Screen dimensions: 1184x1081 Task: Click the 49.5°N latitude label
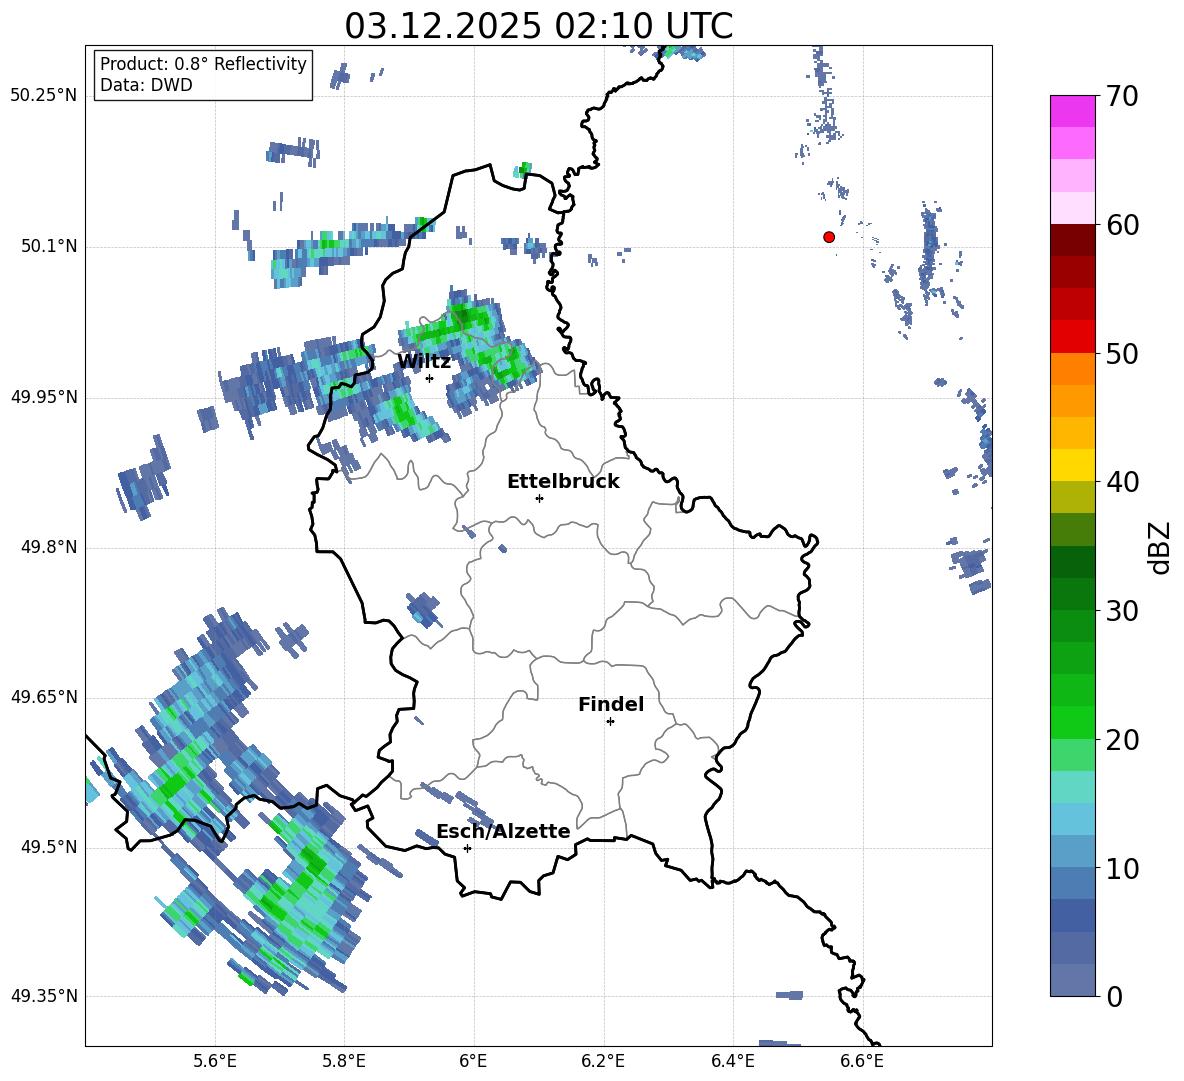point(48,848)
